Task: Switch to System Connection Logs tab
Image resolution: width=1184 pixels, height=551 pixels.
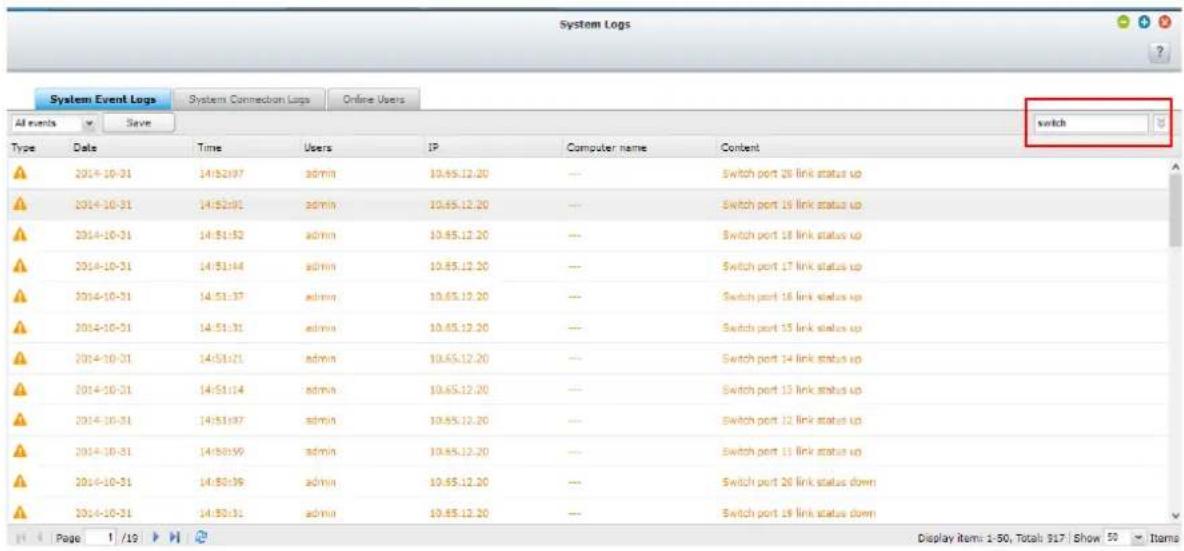Action: [248, 99]
